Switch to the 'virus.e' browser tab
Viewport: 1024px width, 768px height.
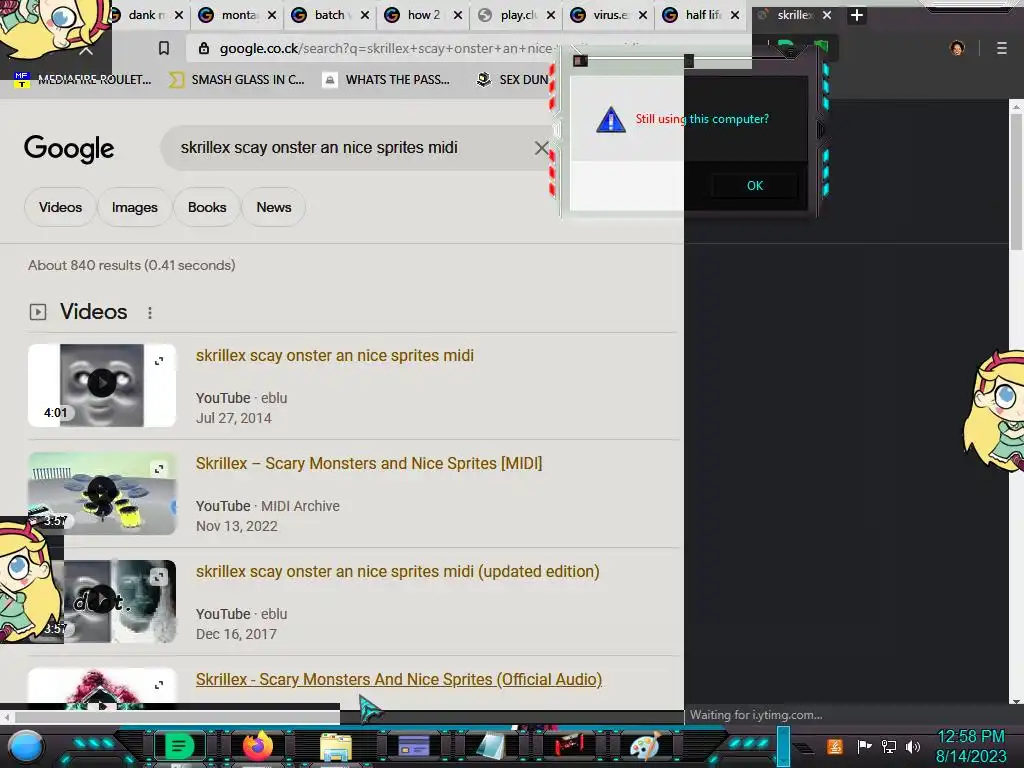coord(607,15)
